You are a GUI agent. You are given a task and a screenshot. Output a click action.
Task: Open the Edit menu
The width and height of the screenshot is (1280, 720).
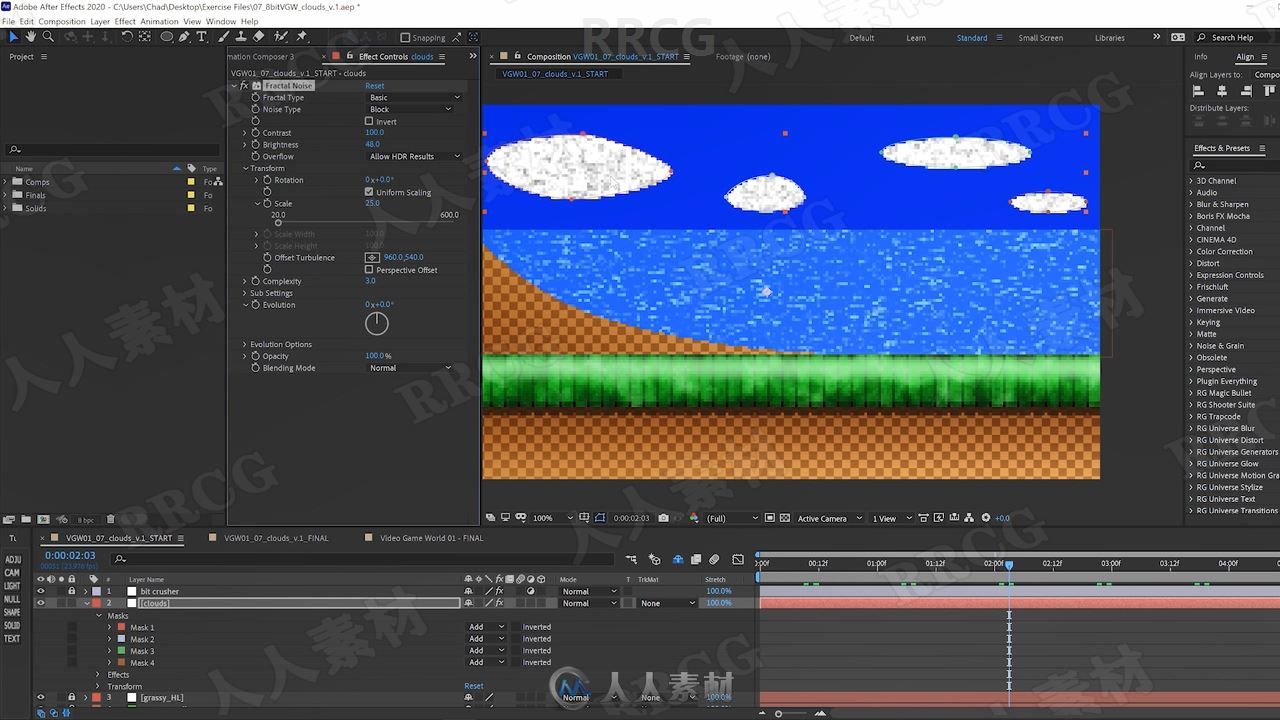[26, 21]
